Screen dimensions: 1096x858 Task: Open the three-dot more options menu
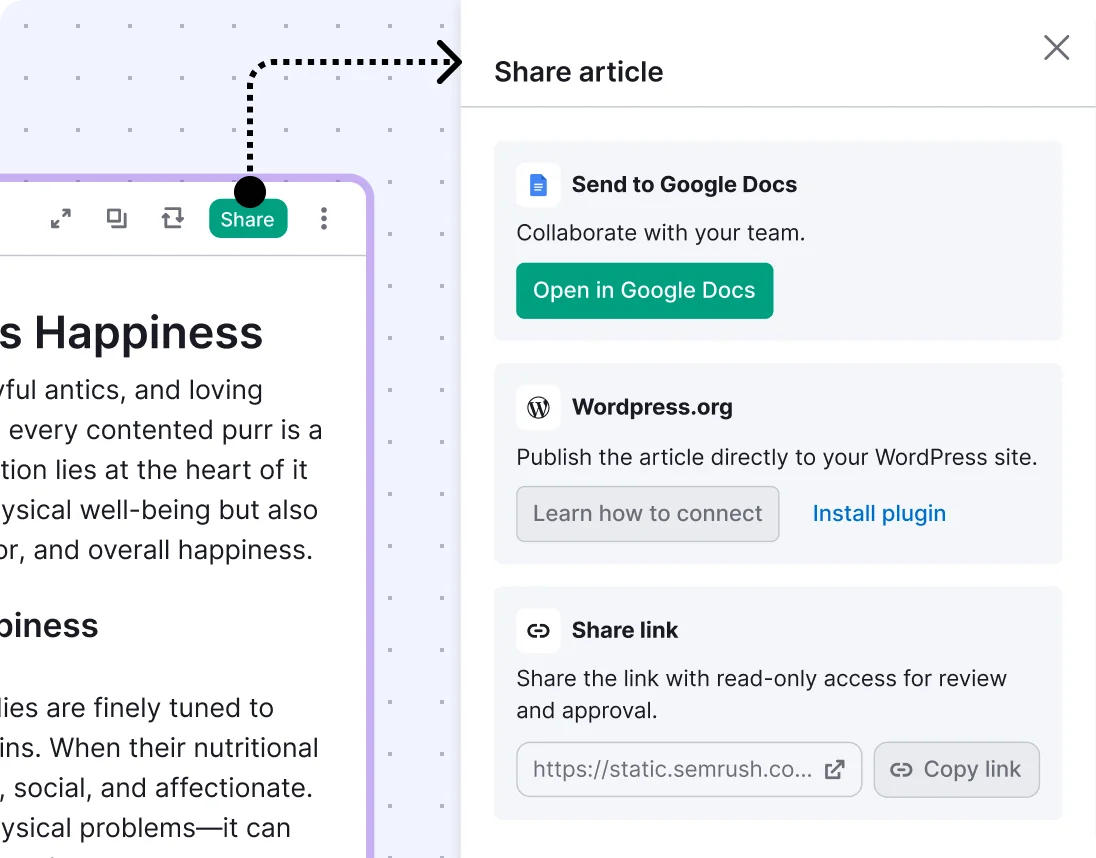pos(324,219)
